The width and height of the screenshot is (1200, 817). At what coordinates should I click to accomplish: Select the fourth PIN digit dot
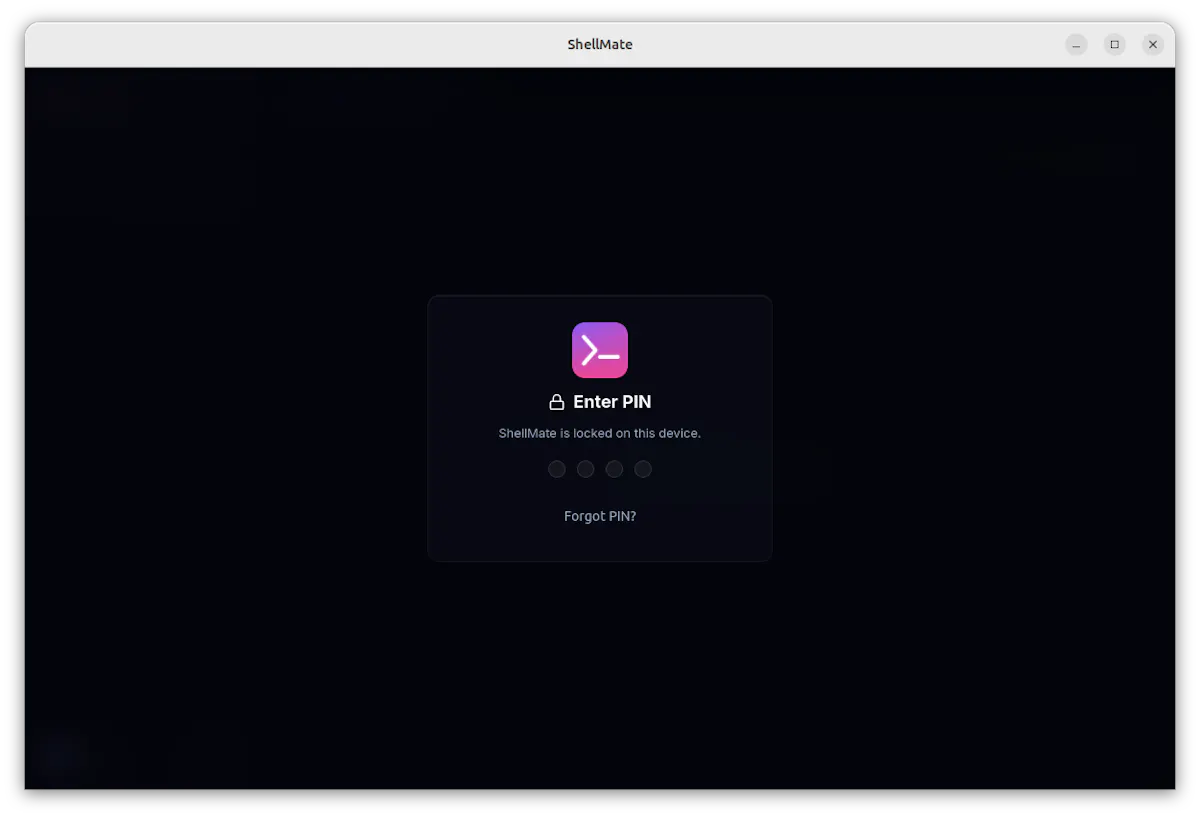click(x=643, y=469)
